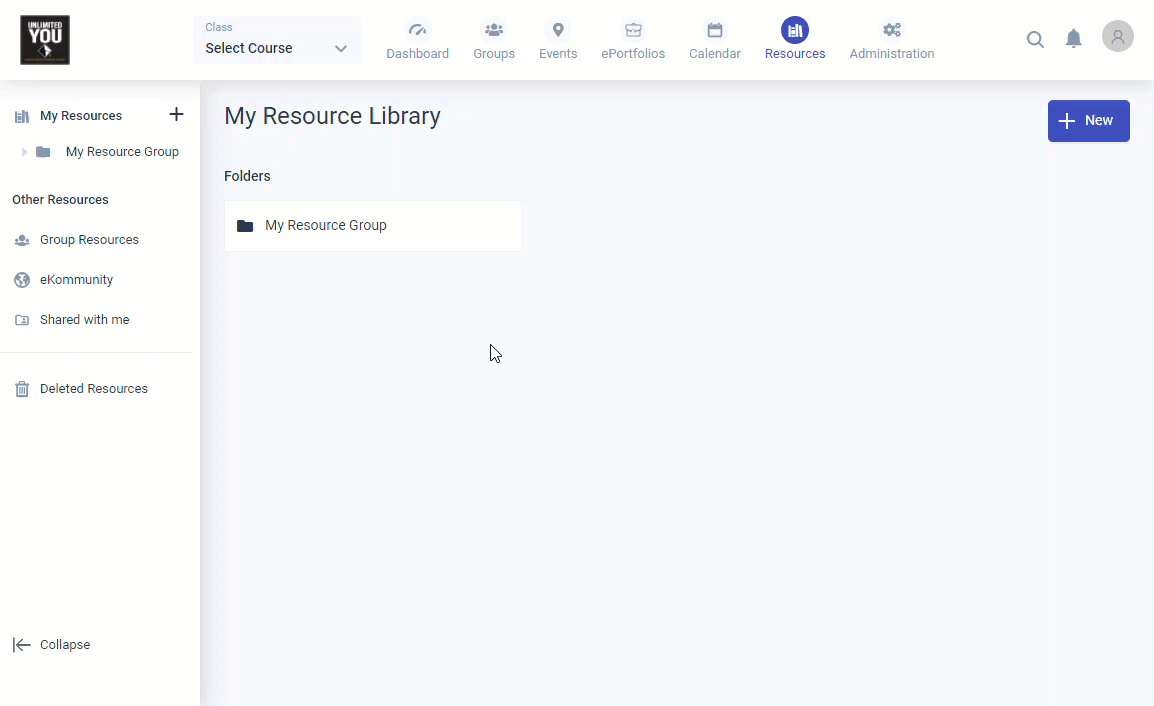Viewport: 1154px width, 706px height.
Task: Click the sidebar My Resource Group folder icon
Action: pos(43,152)
